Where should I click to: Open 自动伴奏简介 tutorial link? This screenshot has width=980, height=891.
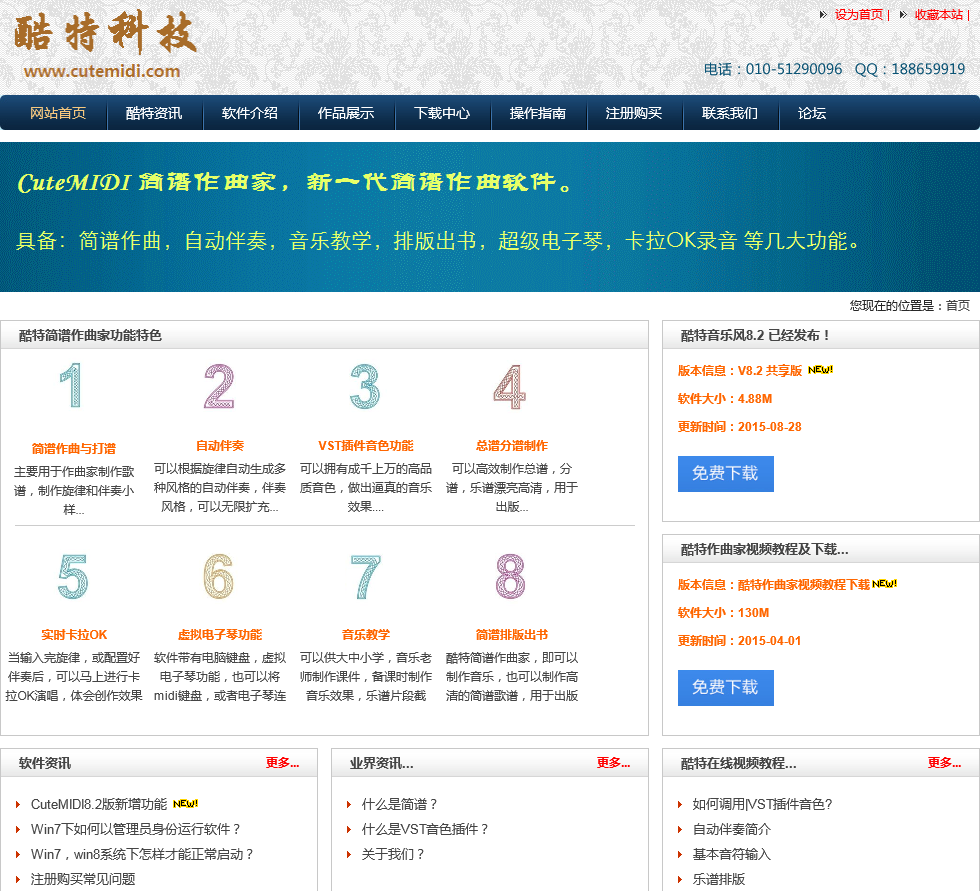[732, 829]
